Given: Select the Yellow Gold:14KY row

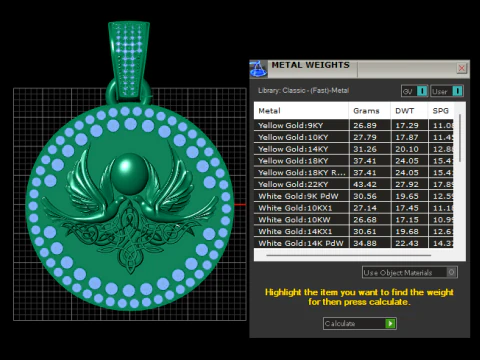Looking at the screenshot, I should (x=354, y=149).
